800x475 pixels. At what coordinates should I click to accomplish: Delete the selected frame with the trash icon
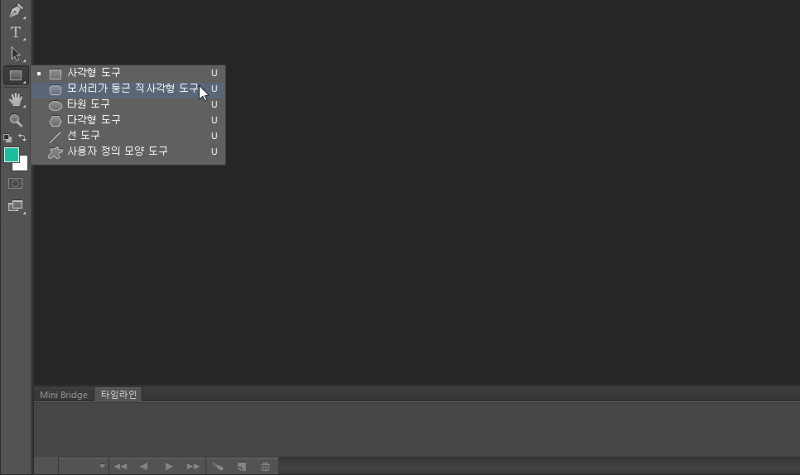(265, 466)
